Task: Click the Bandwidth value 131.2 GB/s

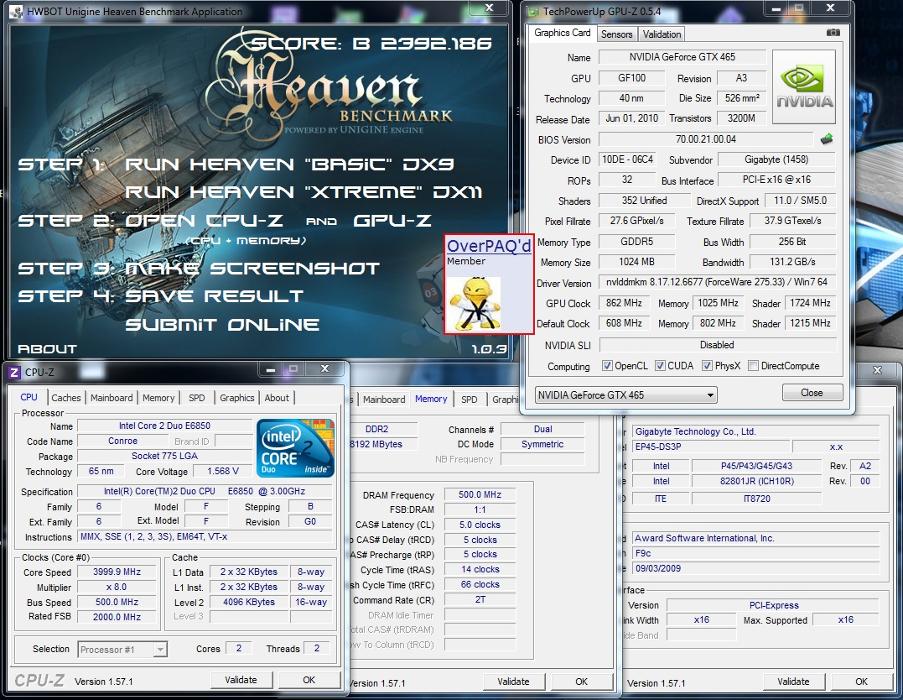Action: (792, 262)
